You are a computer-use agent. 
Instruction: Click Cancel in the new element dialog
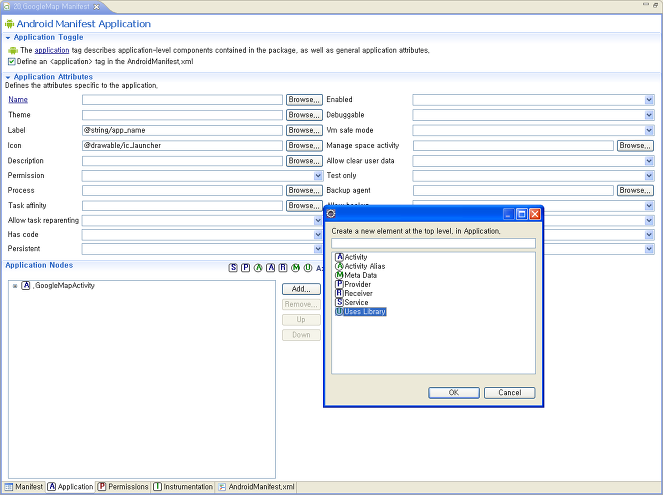(x=510, y=393)
